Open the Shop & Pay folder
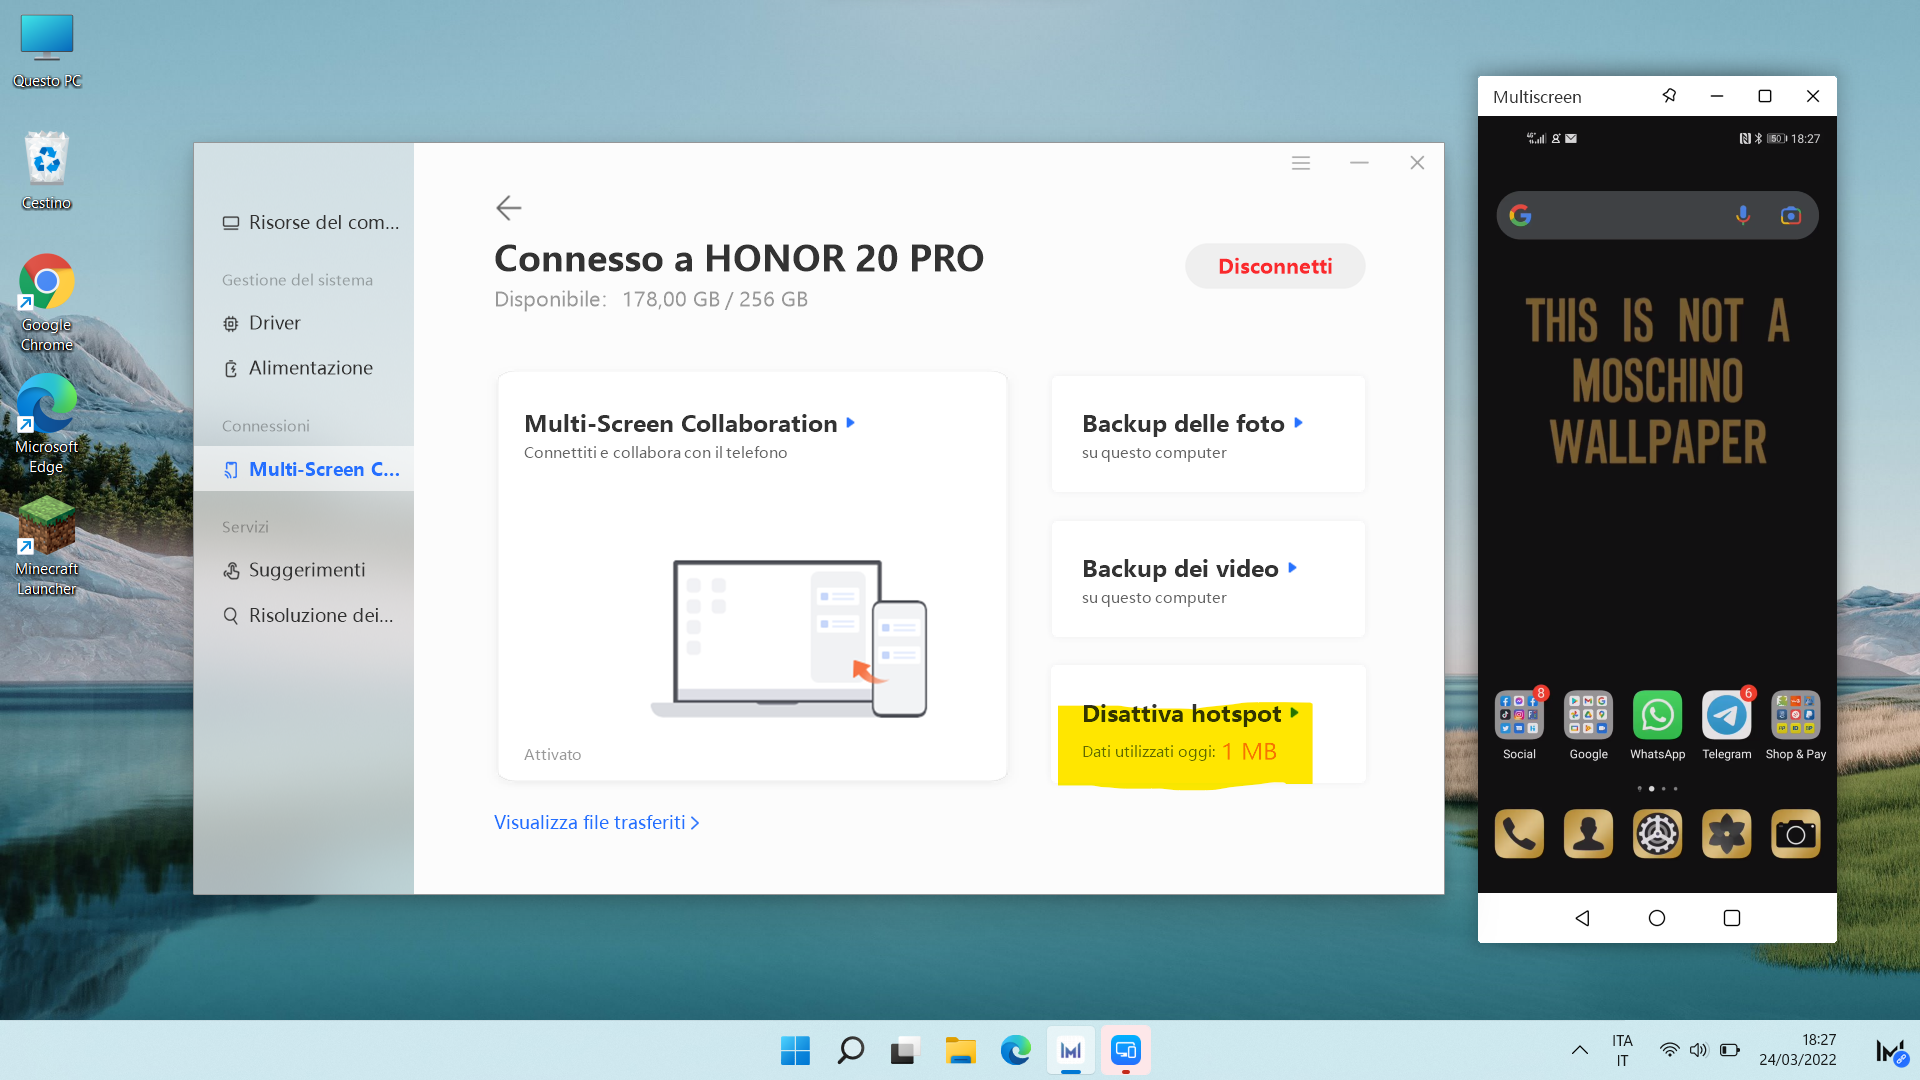The width and height of the screenshot is (1920, 1080). (1795, 714)
